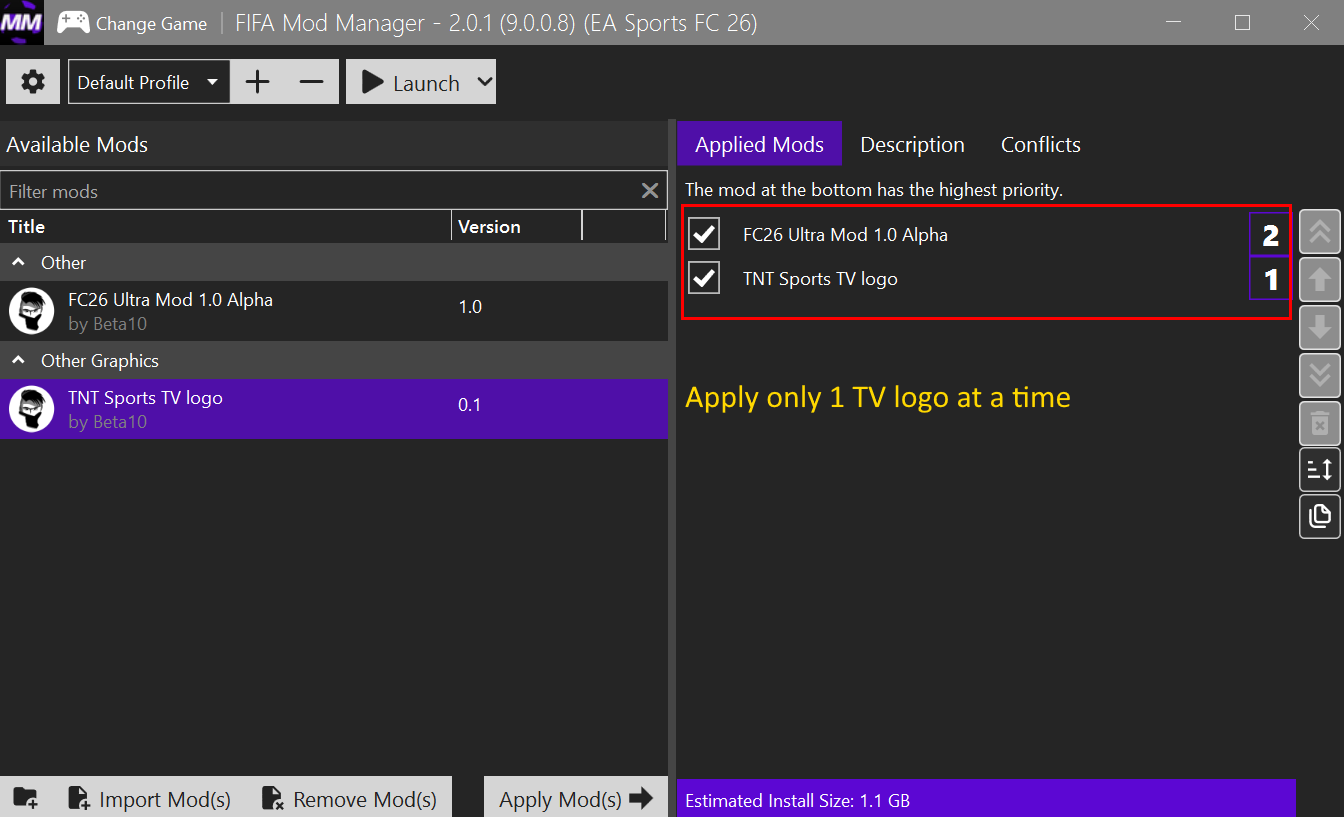The height and width of the screenshot is (817, 1344).
Task: Launch the game with mods
Action: pos(410,82)
